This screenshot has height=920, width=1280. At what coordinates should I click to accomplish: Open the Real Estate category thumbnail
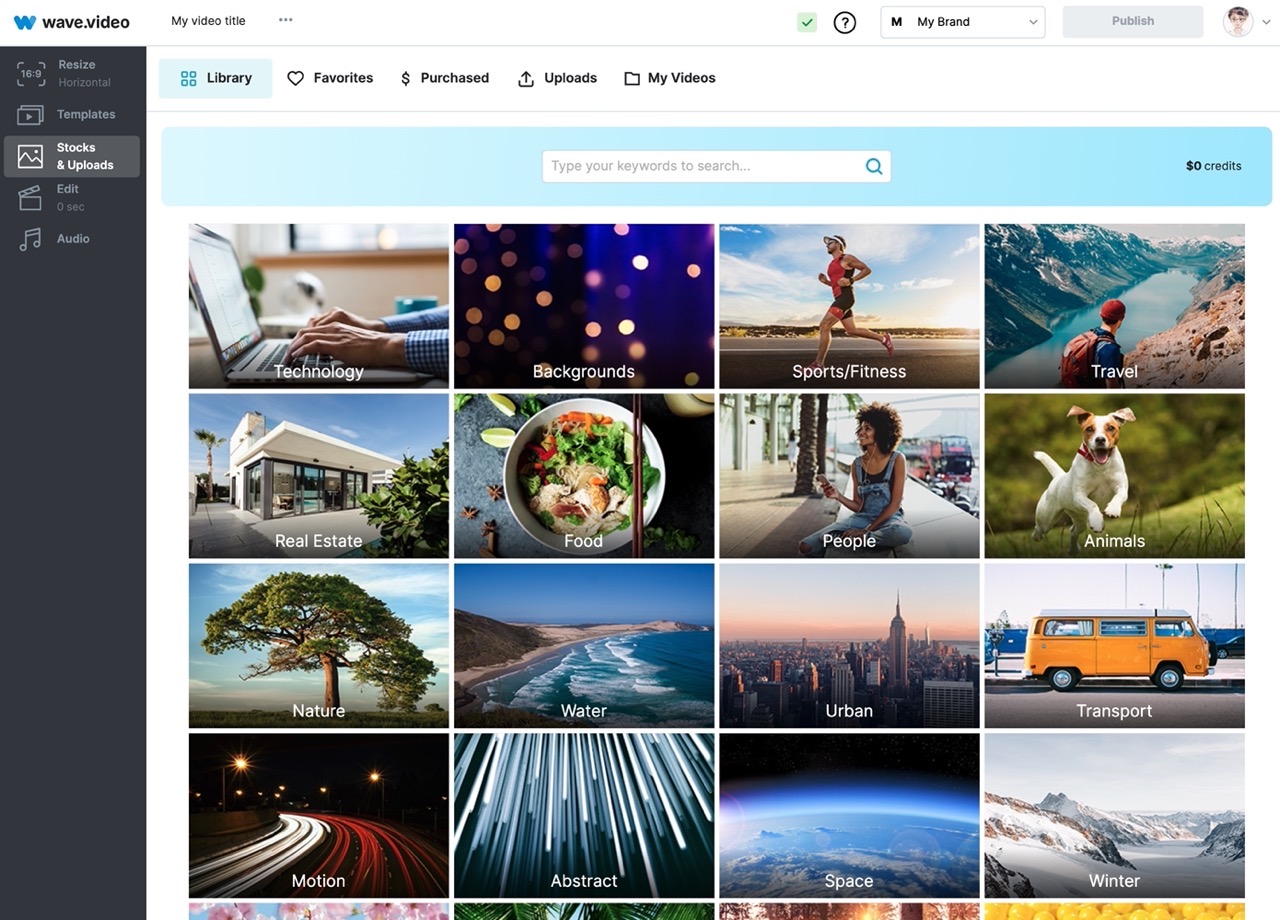point(319,476)
